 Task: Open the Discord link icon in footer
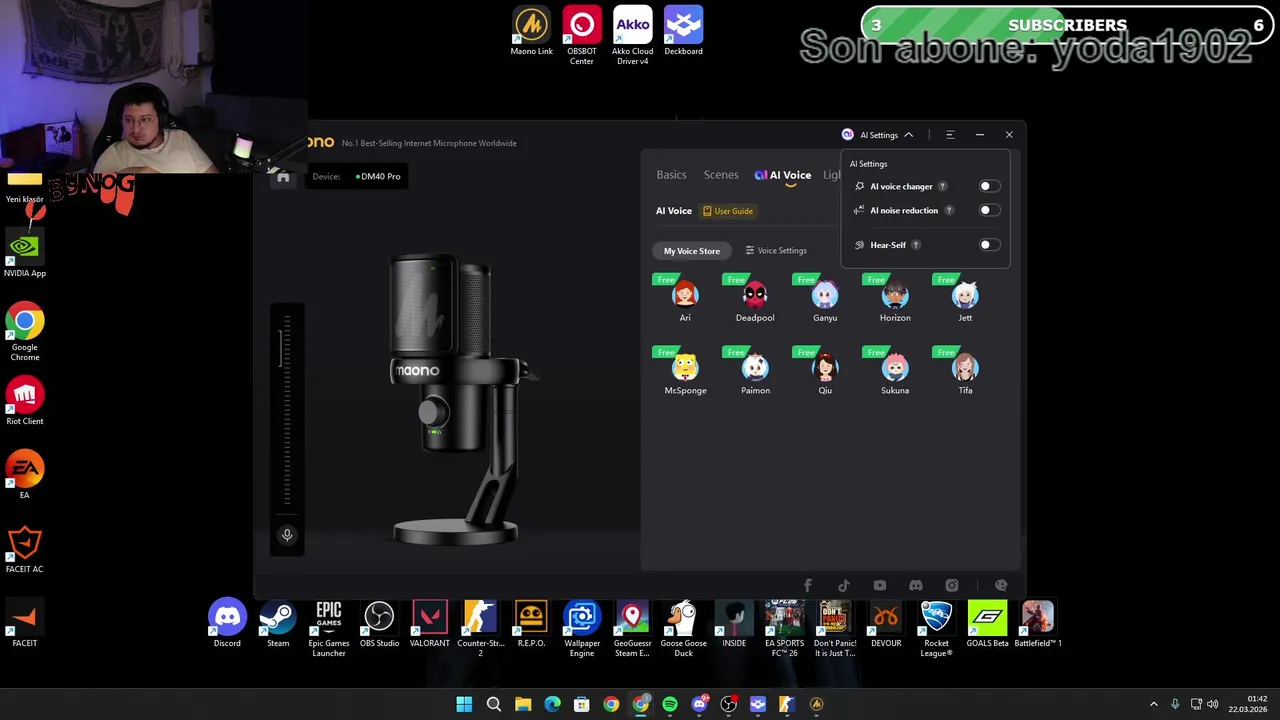tap(916, 585)
